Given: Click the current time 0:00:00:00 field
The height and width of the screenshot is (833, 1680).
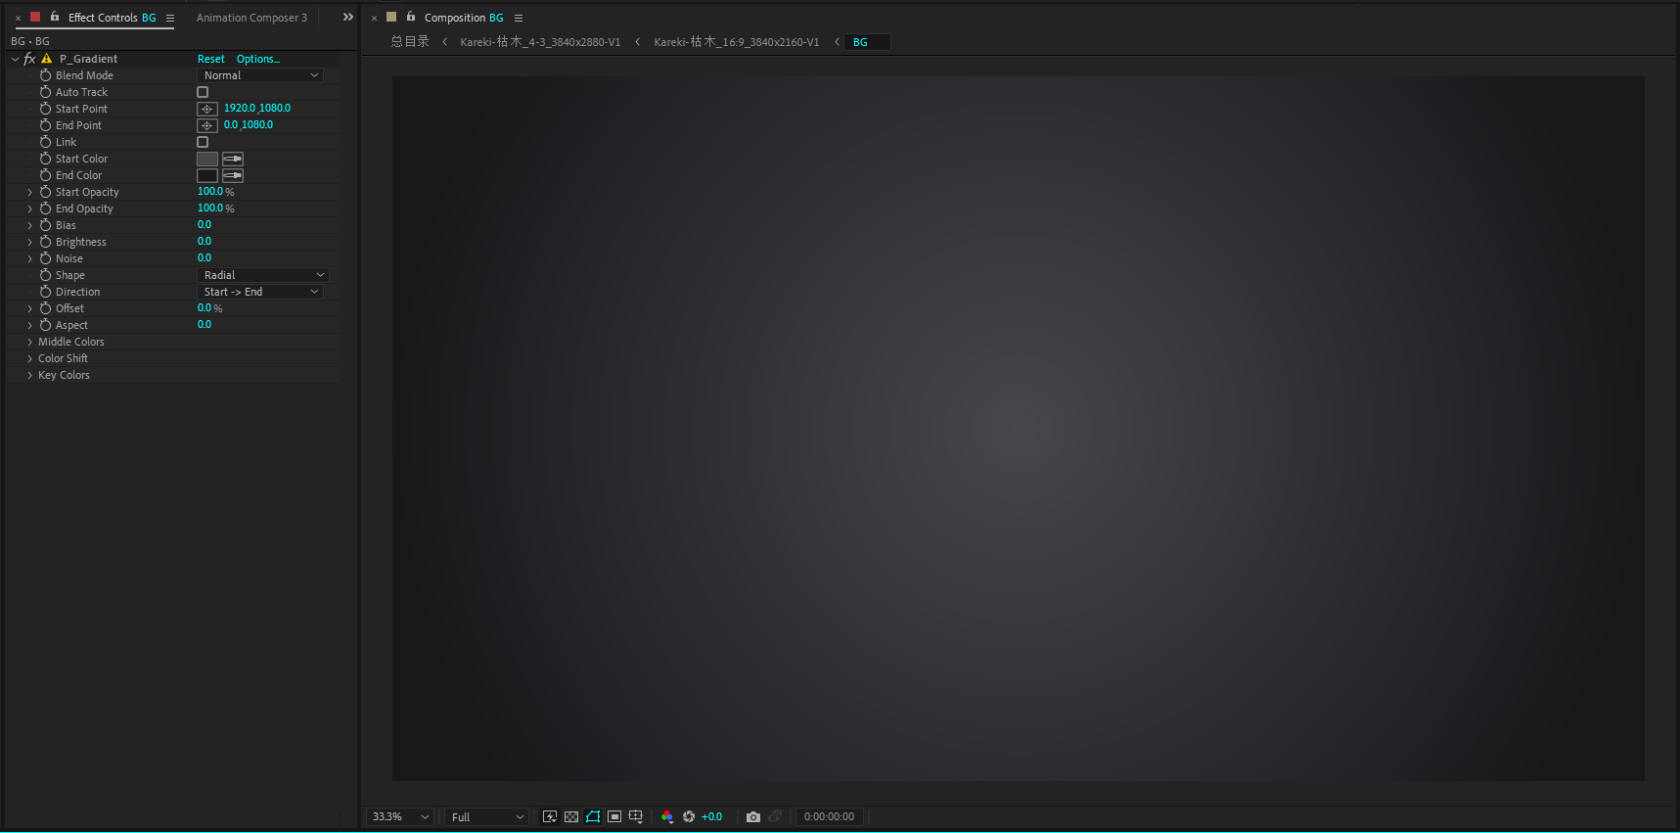Looking at the screenshot, I should coord(829,817).
